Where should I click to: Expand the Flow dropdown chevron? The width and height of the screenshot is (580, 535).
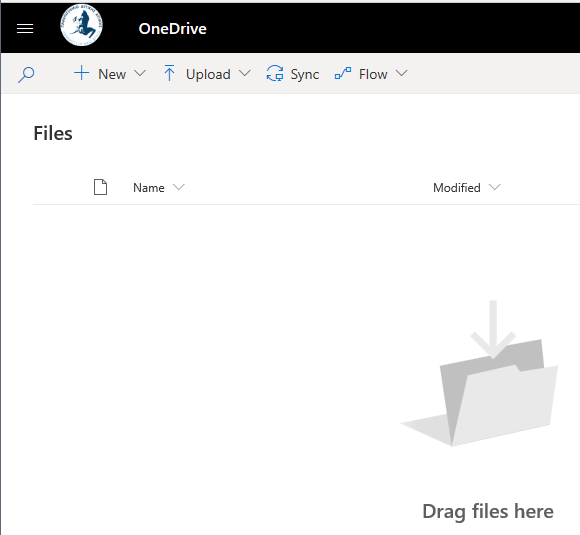[x=401, y=73]
